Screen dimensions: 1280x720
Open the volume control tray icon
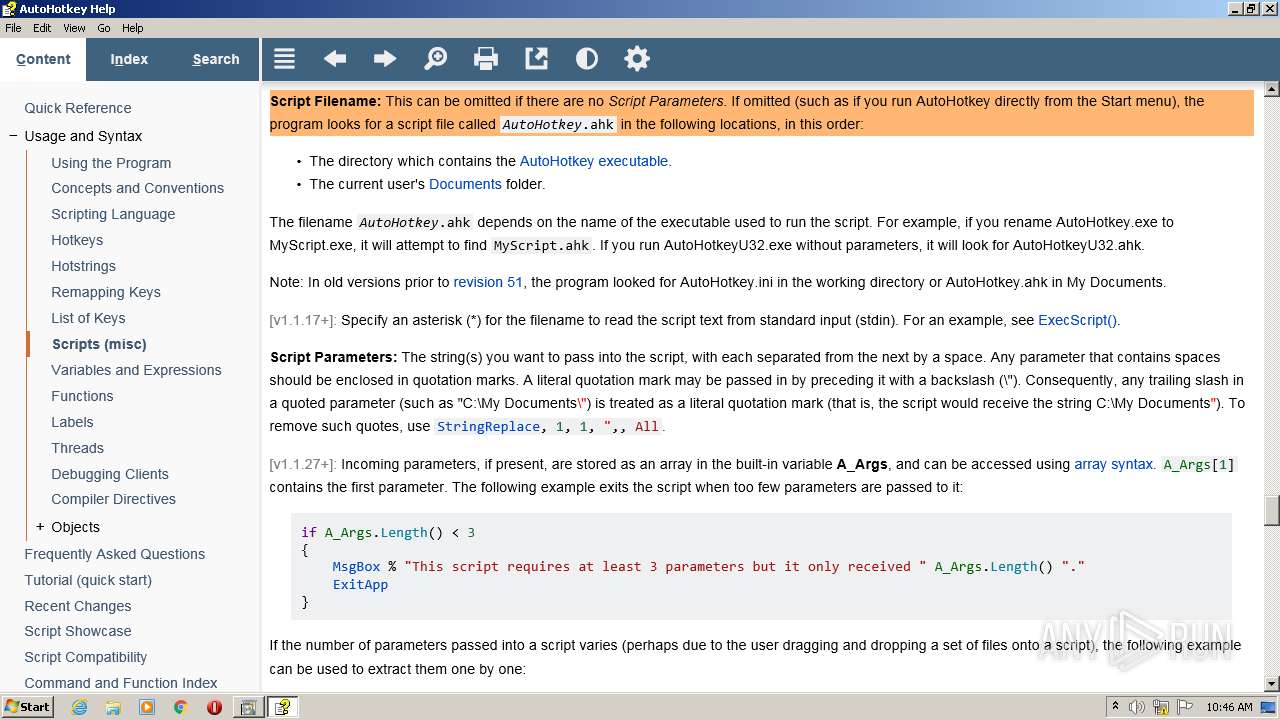pyautogui.click(x=1137, y=707)
